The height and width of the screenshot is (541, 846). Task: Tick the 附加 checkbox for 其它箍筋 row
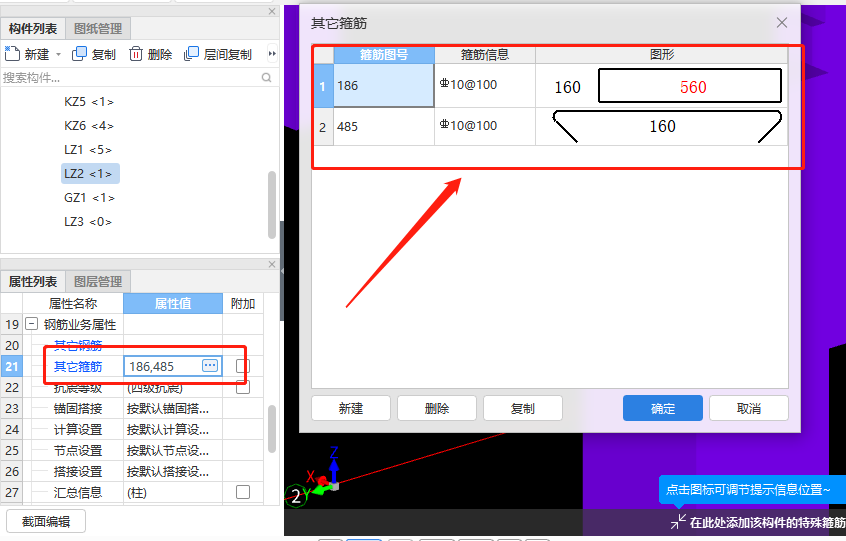(243, 366)
